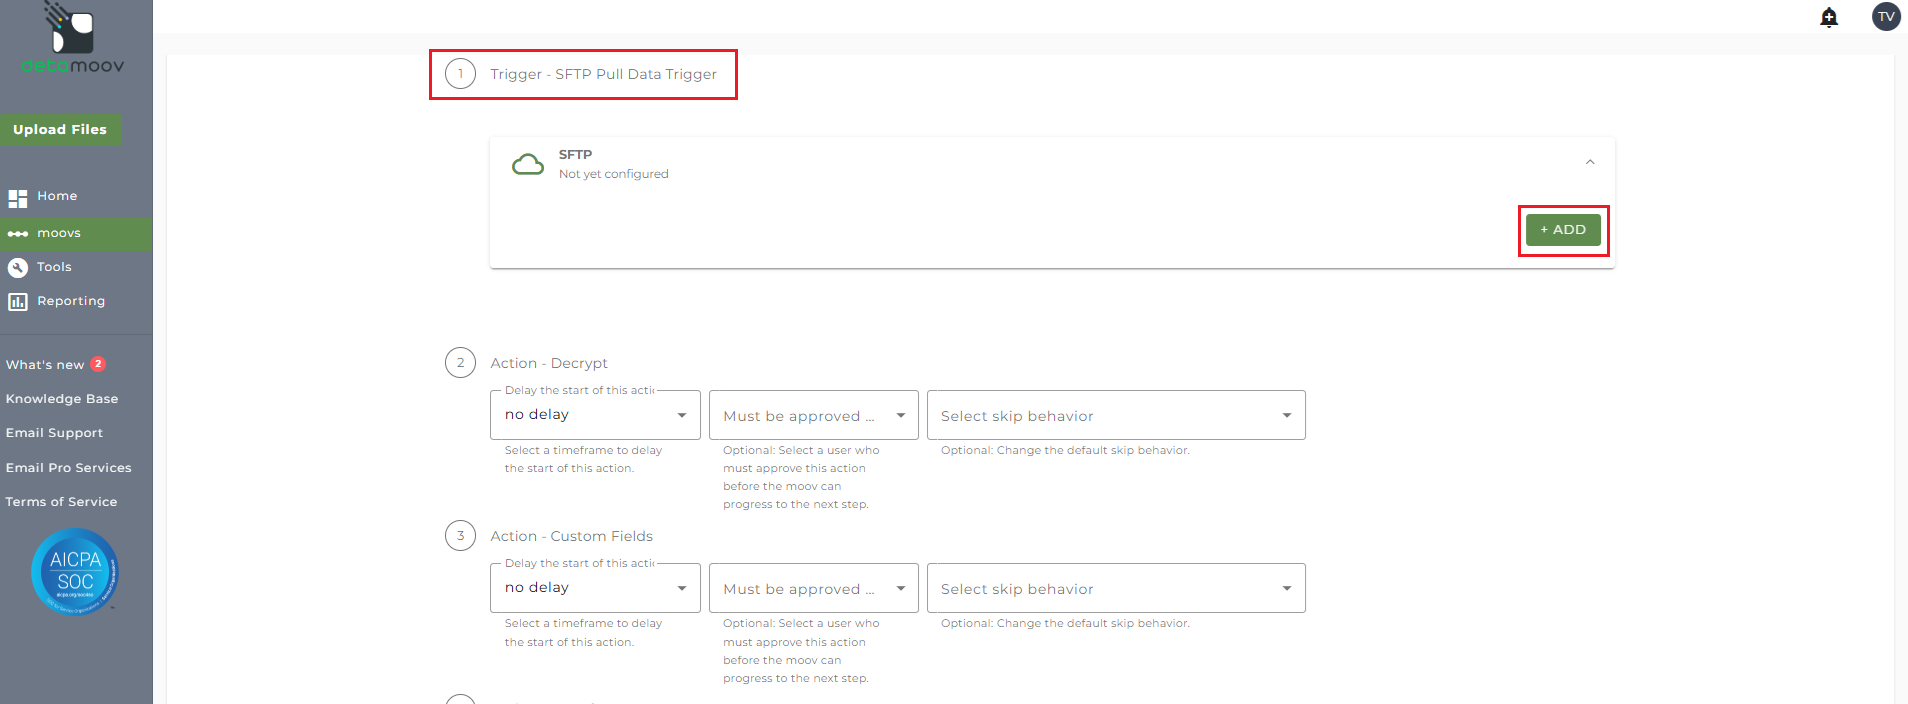Click the datamoov logo
1908x704 pixels.
point(73,40)
